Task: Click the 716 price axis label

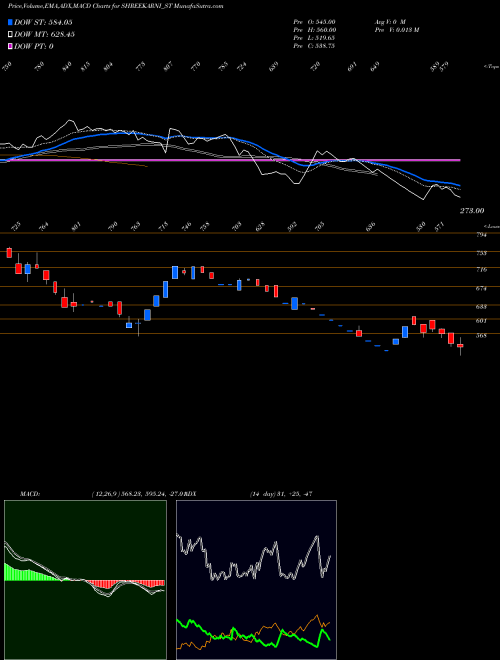Action: pos(481,269)
